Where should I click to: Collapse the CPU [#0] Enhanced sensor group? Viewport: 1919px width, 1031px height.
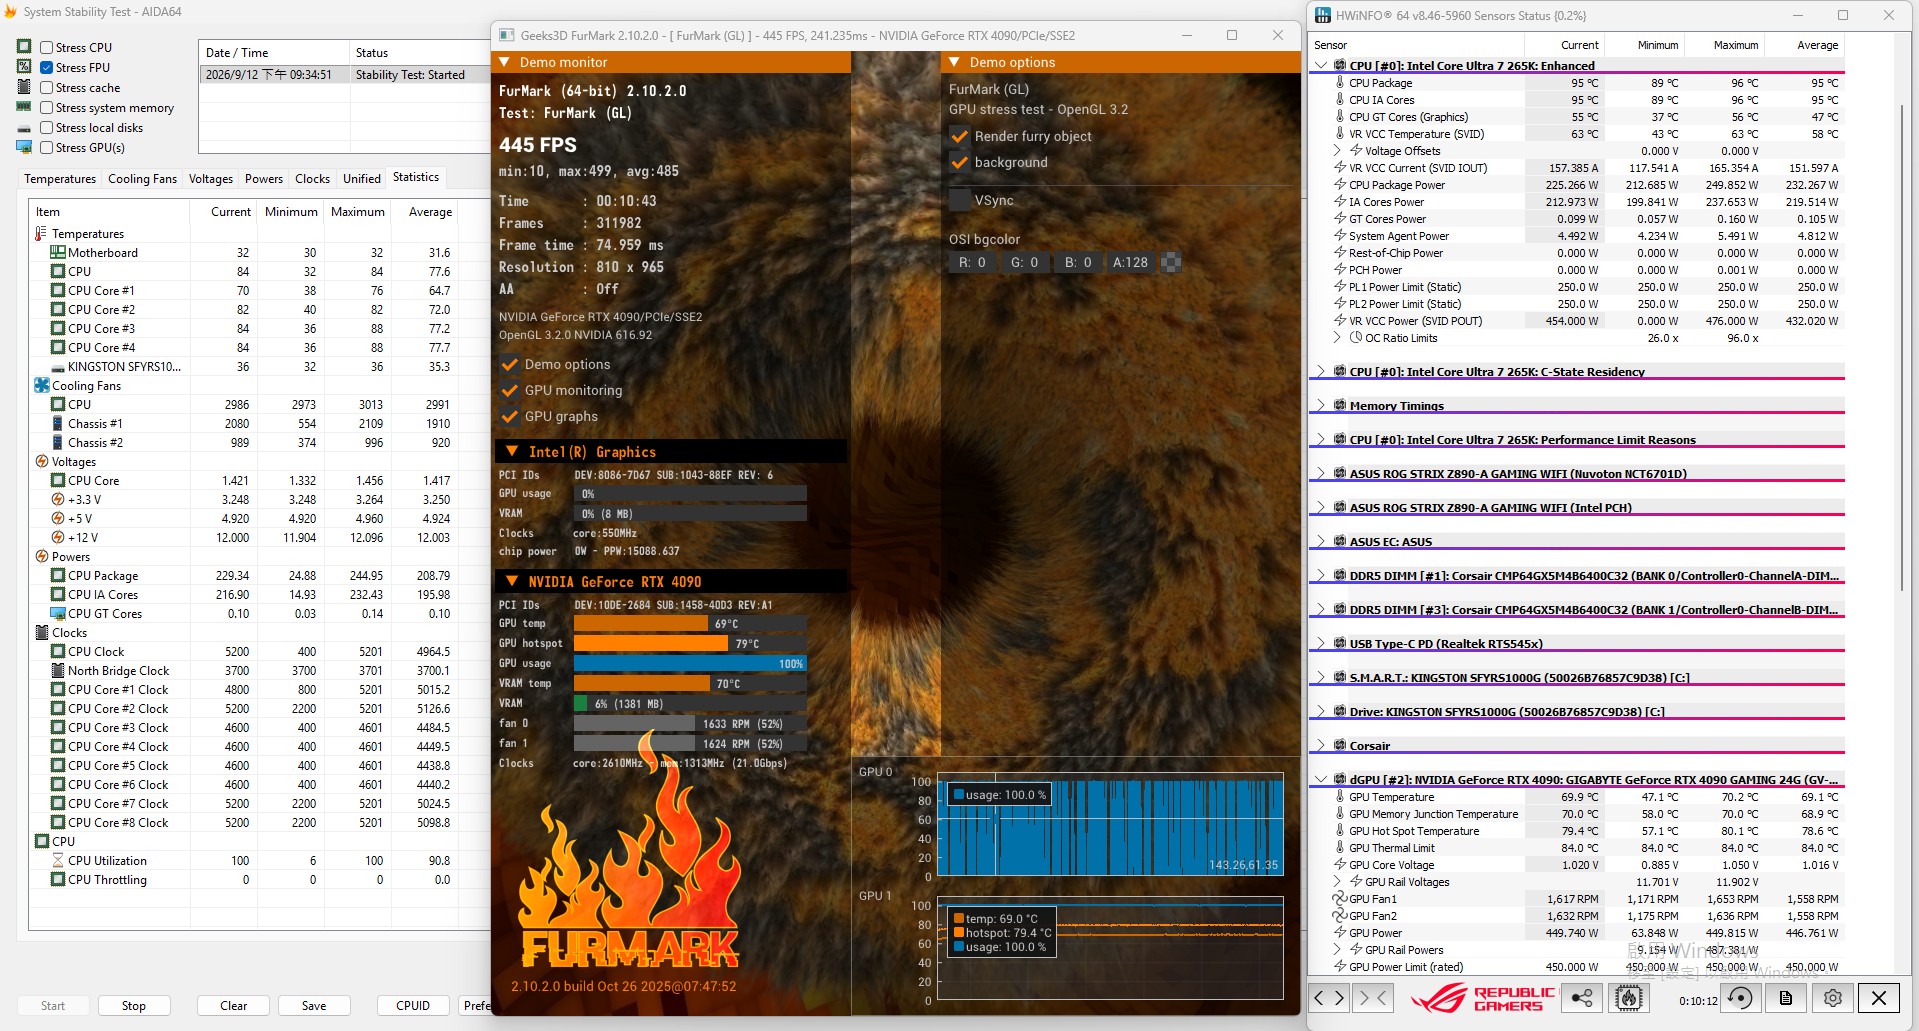(1321, 65)
